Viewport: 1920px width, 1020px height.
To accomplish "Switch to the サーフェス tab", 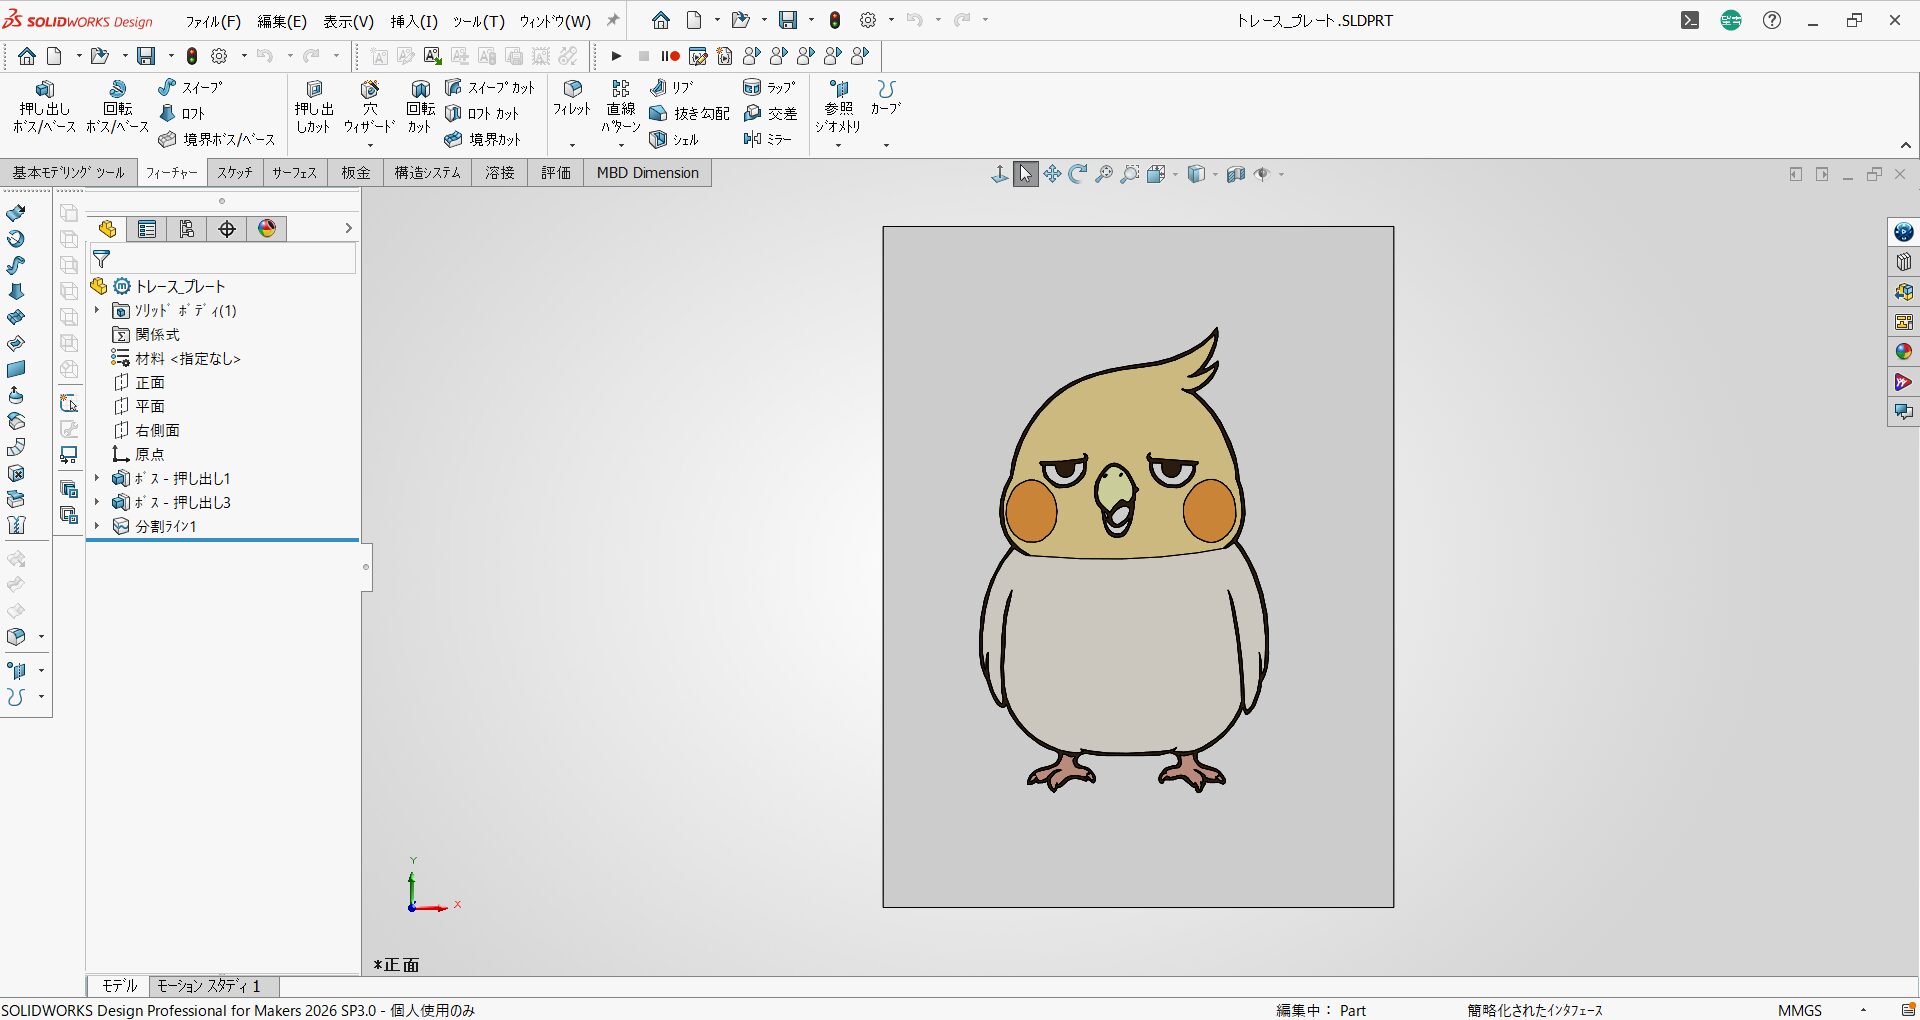I will [x=295, y=173].
